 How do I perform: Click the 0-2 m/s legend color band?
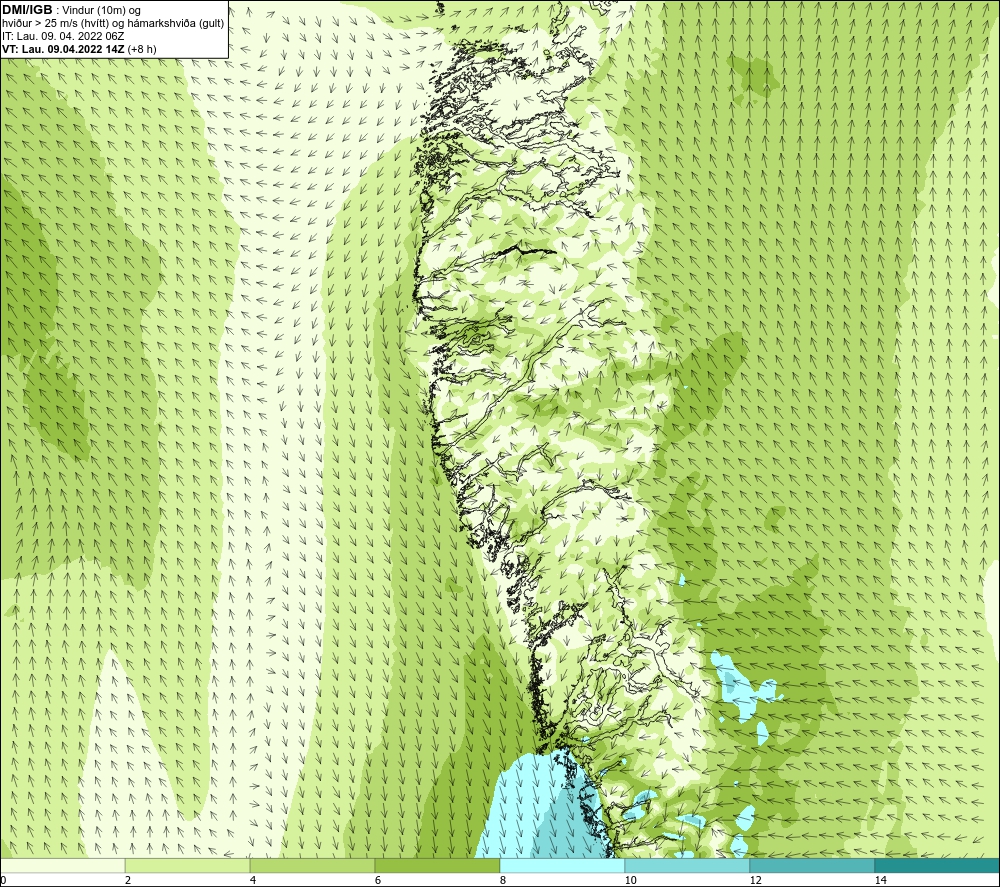tap(62, 865)
